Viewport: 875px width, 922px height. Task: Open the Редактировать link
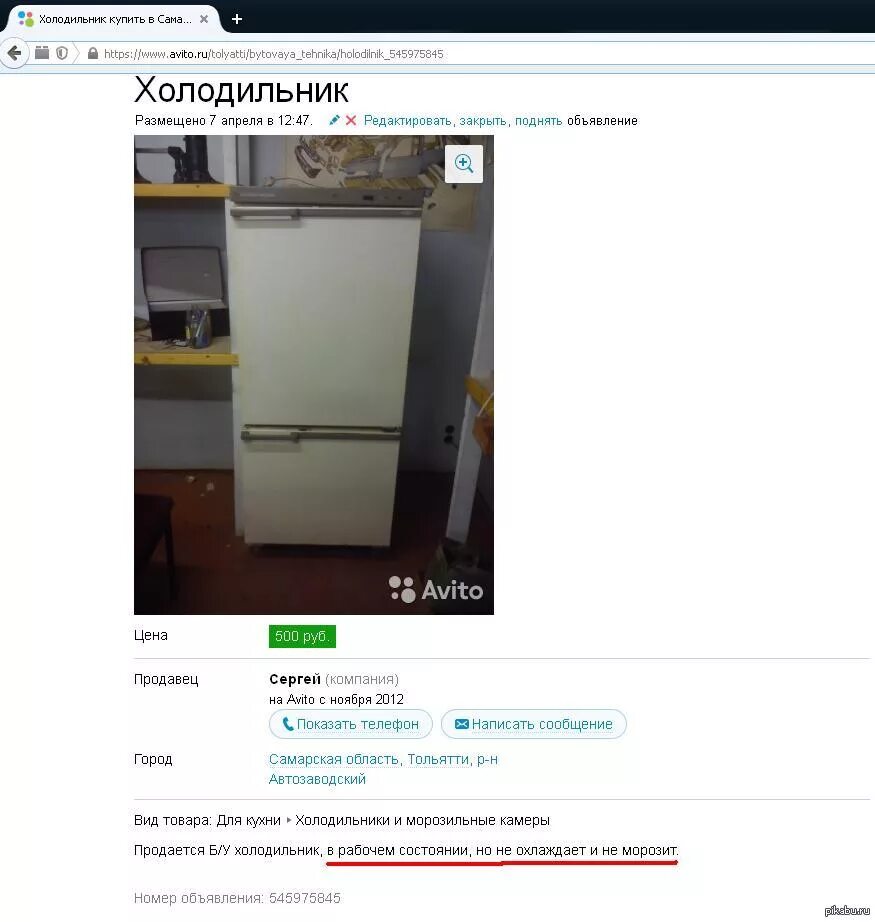pyautogui.click(x=408, y=121)
